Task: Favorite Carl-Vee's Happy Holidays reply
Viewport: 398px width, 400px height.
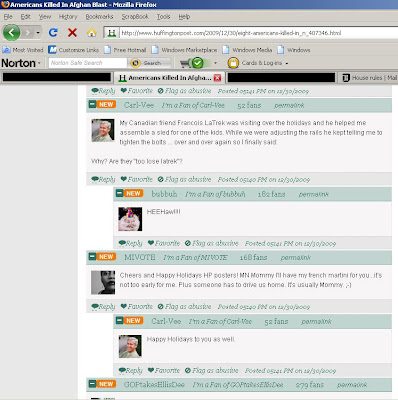Action: point(164,370)
